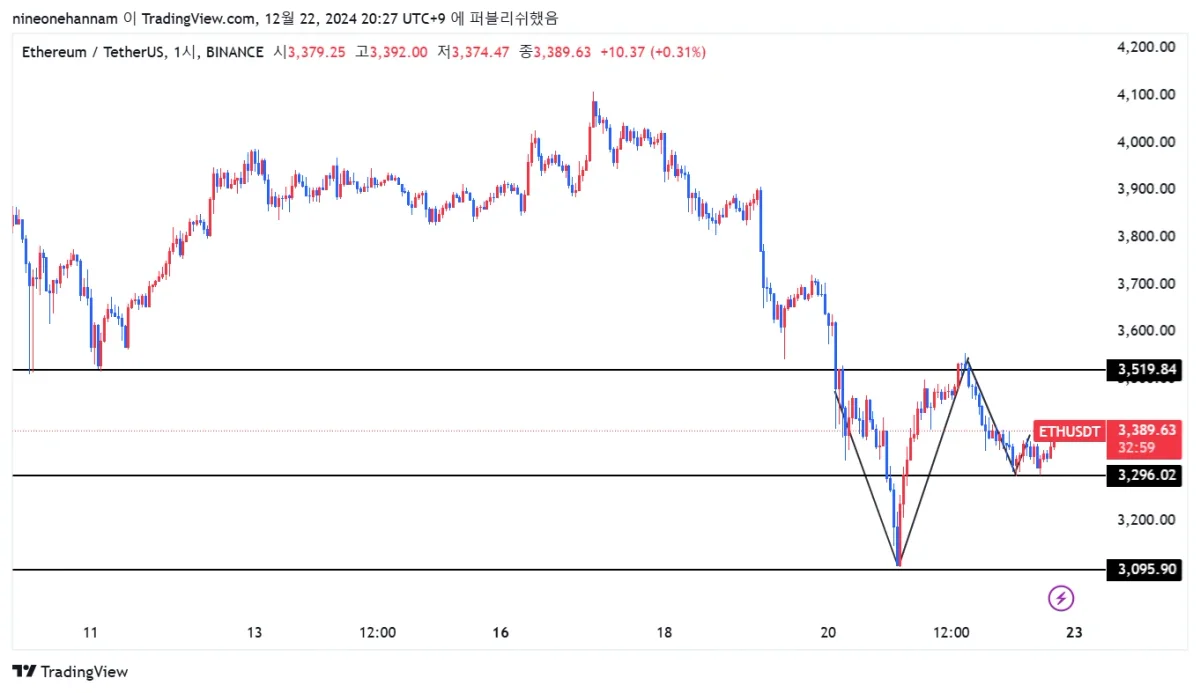This screenshot has height=693, width=1200.
Task: Click date label 20 on time axis
Action: (828, 632)
